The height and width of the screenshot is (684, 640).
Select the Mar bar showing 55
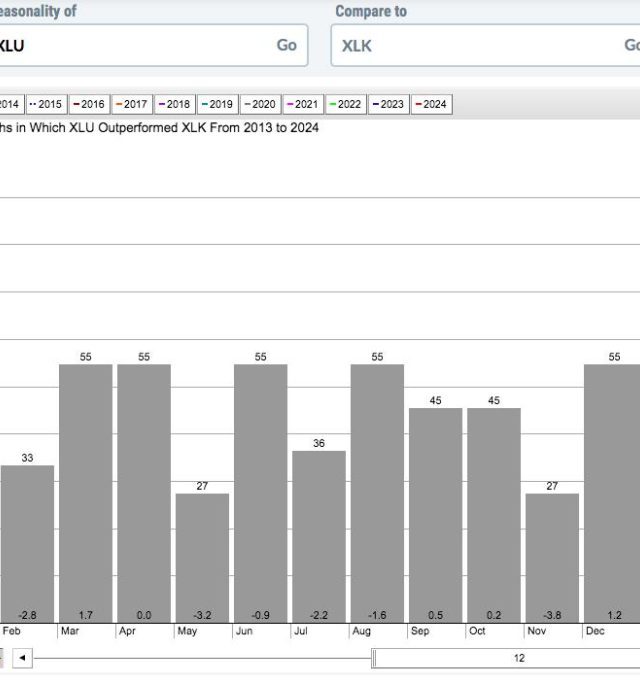tap(86, 493)
